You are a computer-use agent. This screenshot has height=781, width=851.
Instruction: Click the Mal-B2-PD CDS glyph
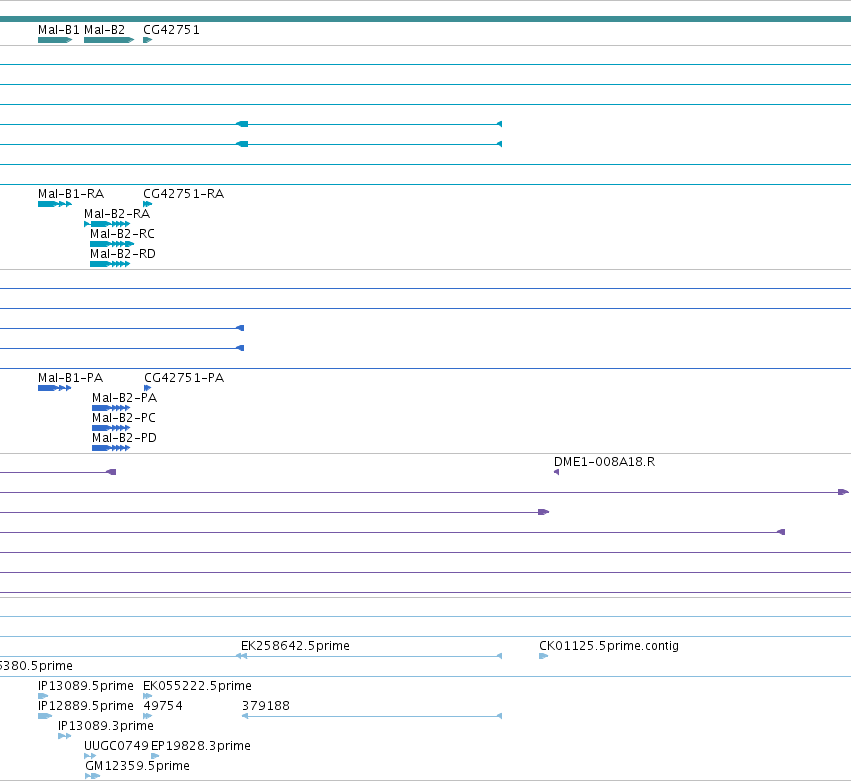click(111, 448)
